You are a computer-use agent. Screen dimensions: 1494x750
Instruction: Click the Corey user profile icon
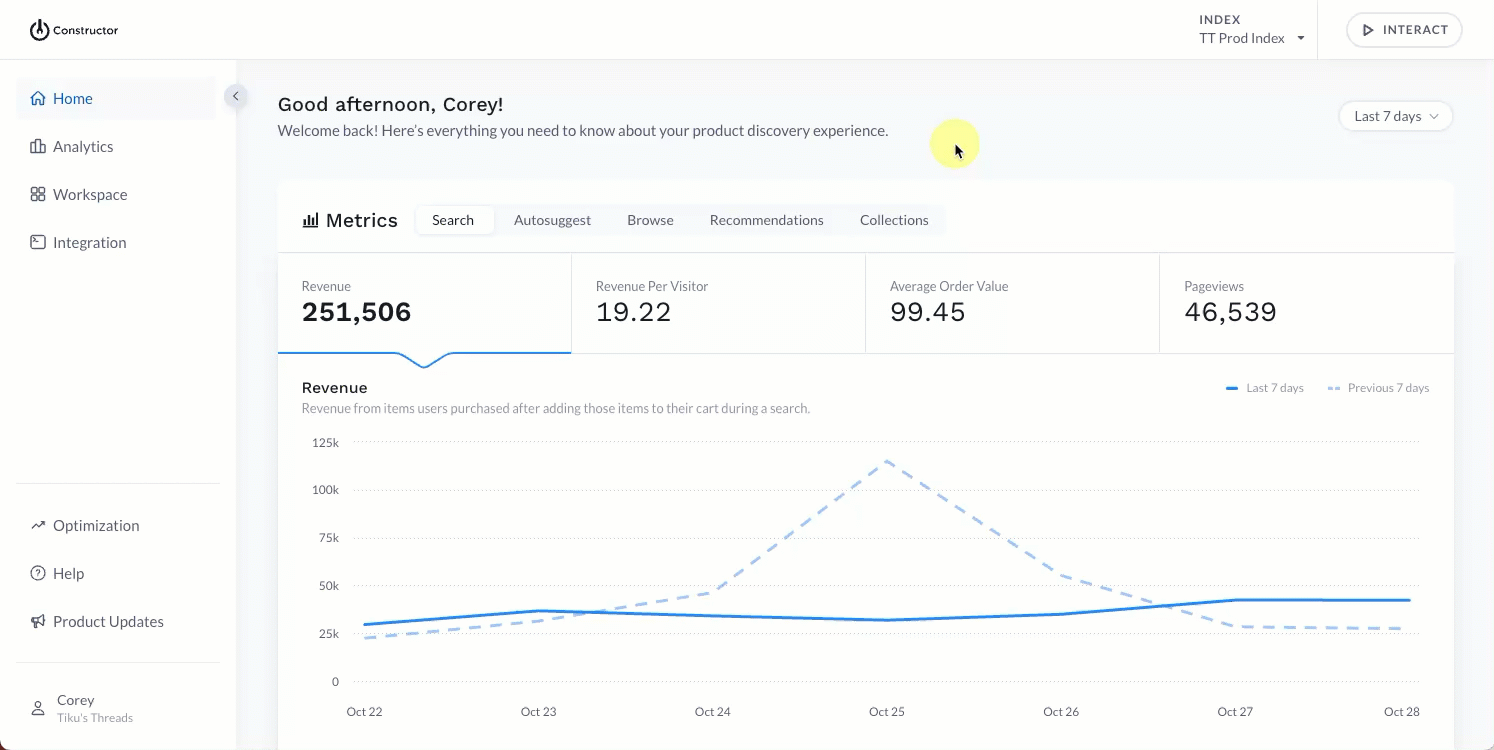pyautogui.click(x=38, y=708)
